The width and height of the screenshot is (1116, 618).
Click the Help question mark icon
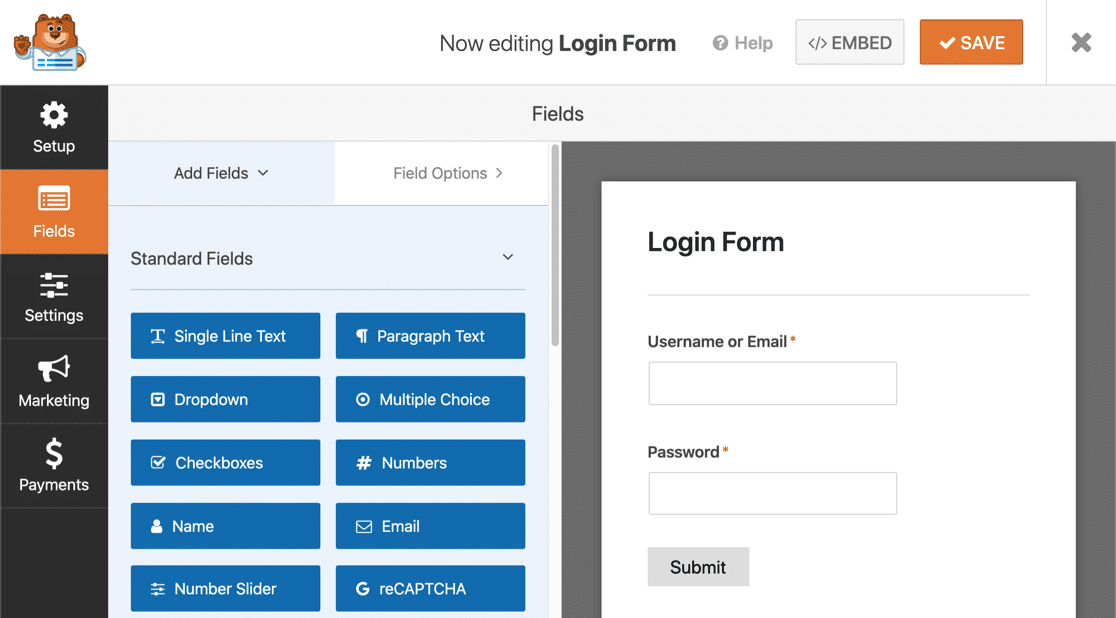click(x=720, y=43)
